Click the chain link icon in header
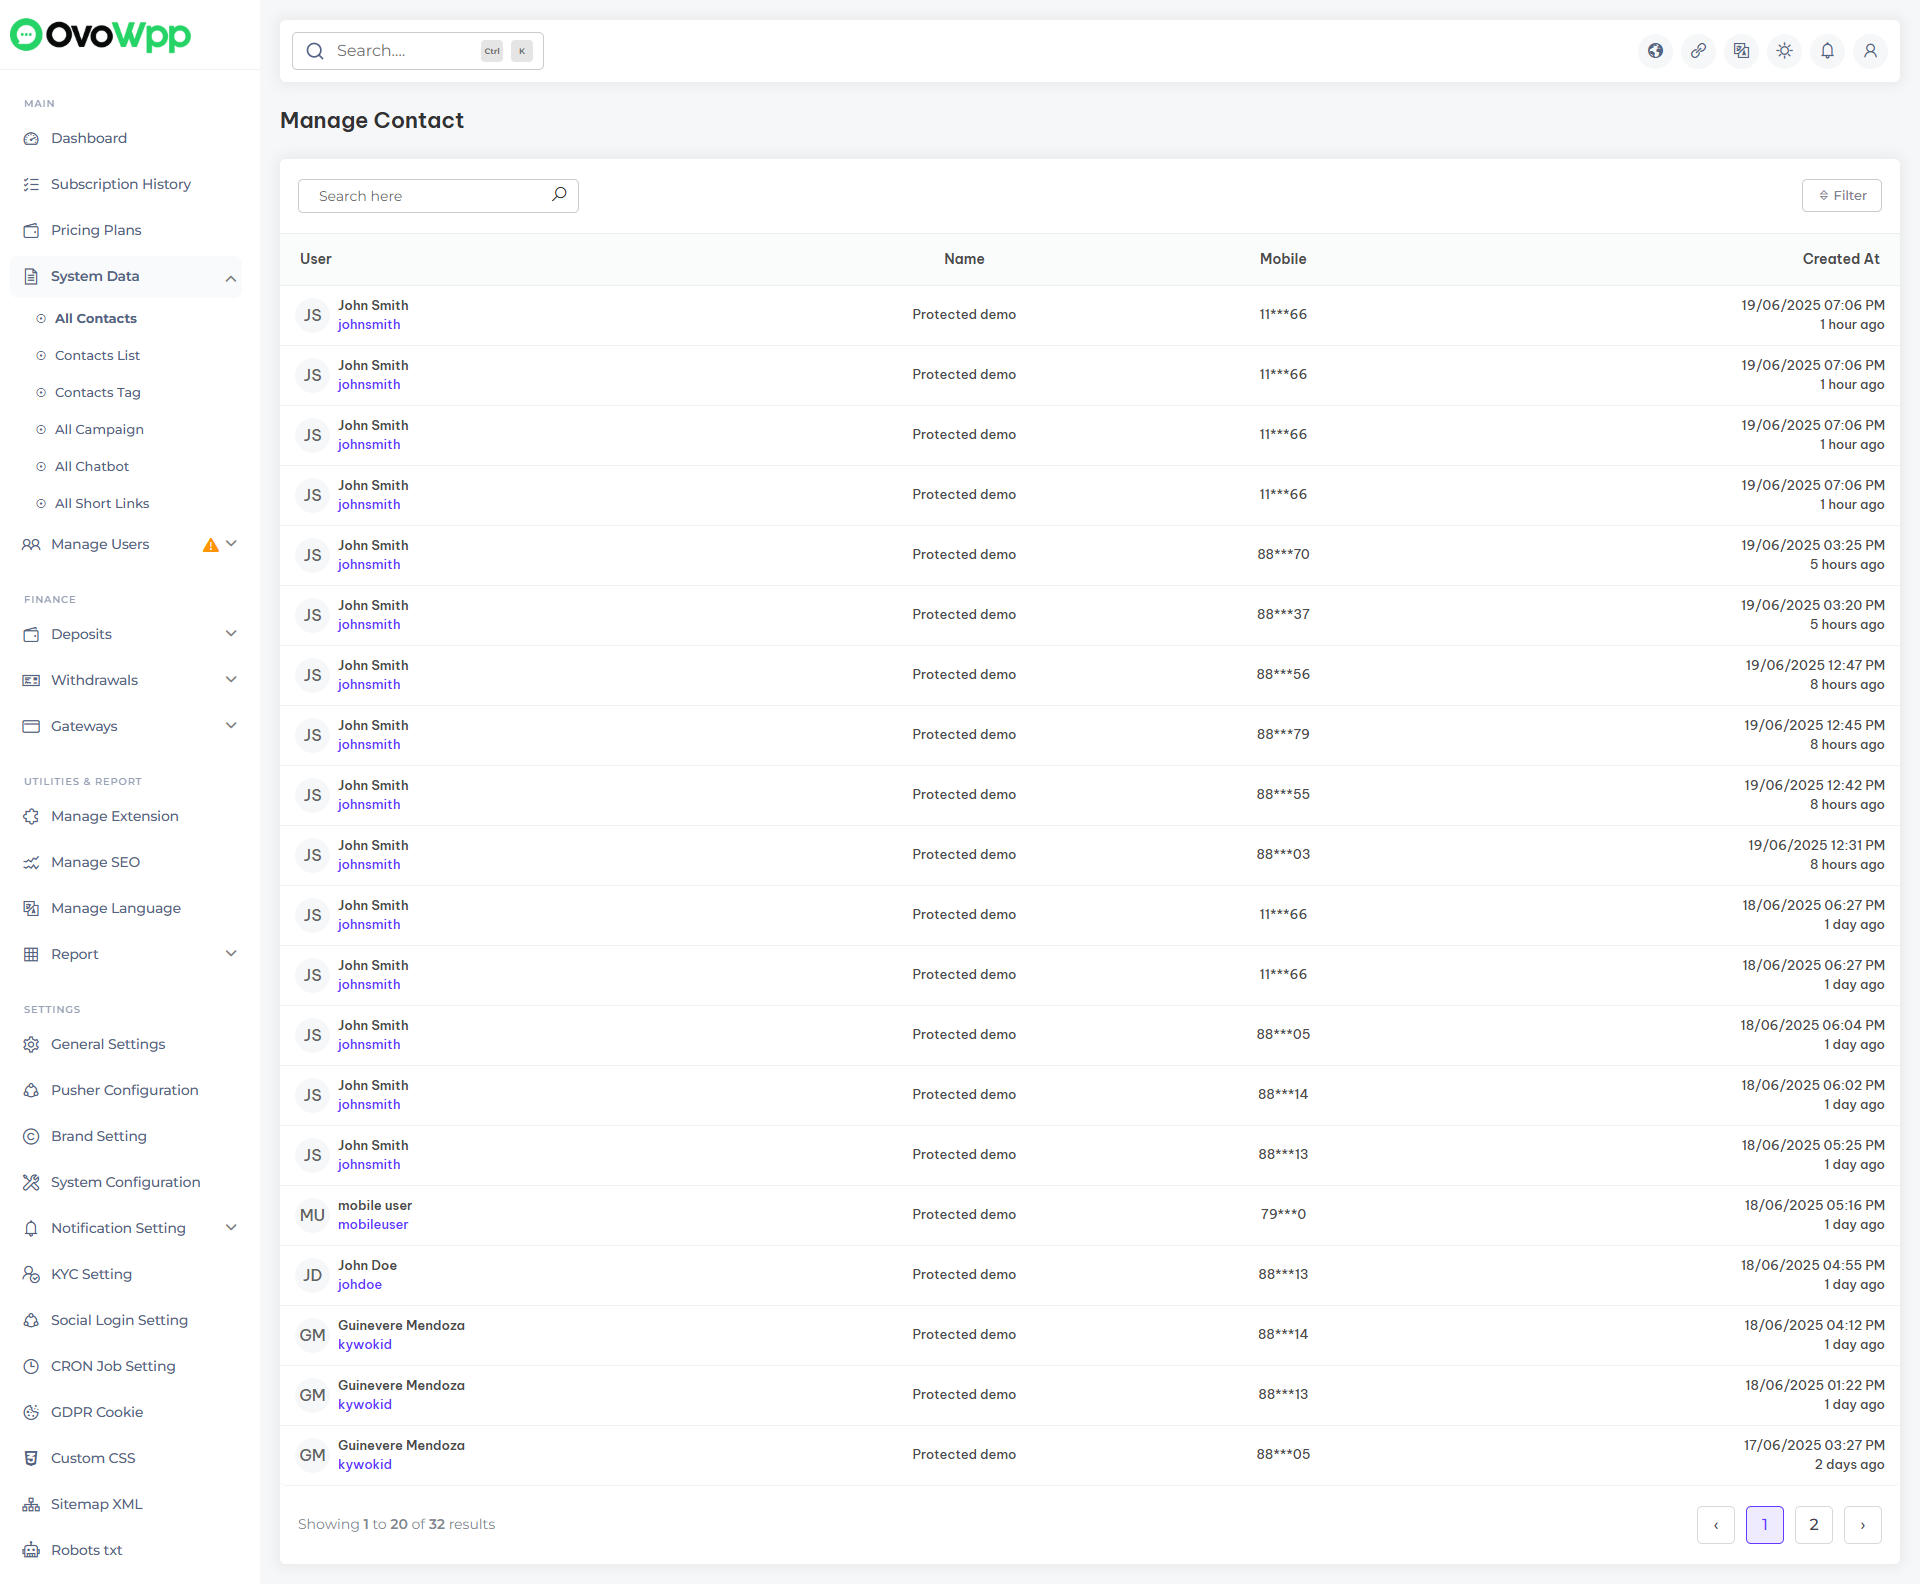Screen dimensions: 1920x1584 [1699, 51]
